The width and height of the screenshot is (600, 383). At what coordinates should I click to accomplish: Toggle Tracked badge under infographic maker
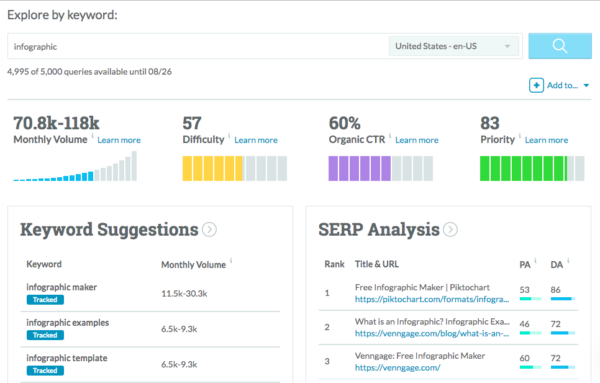(x=45, y=300)
